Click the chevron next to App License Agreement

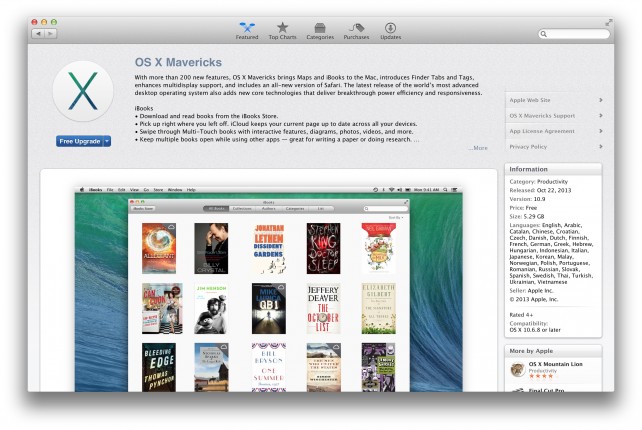(x=601, y=131)
